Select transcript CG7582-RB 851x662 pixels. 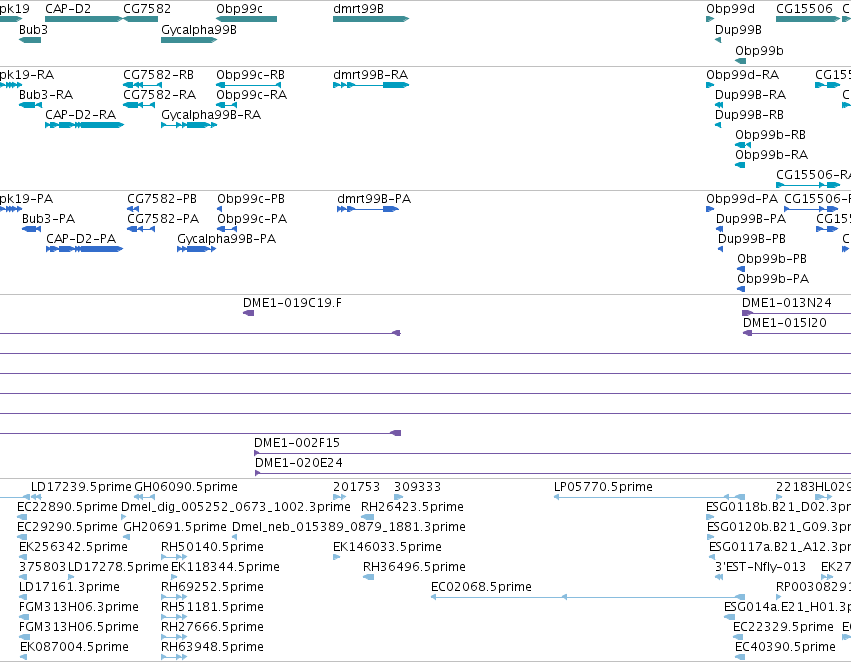[142, 85]
